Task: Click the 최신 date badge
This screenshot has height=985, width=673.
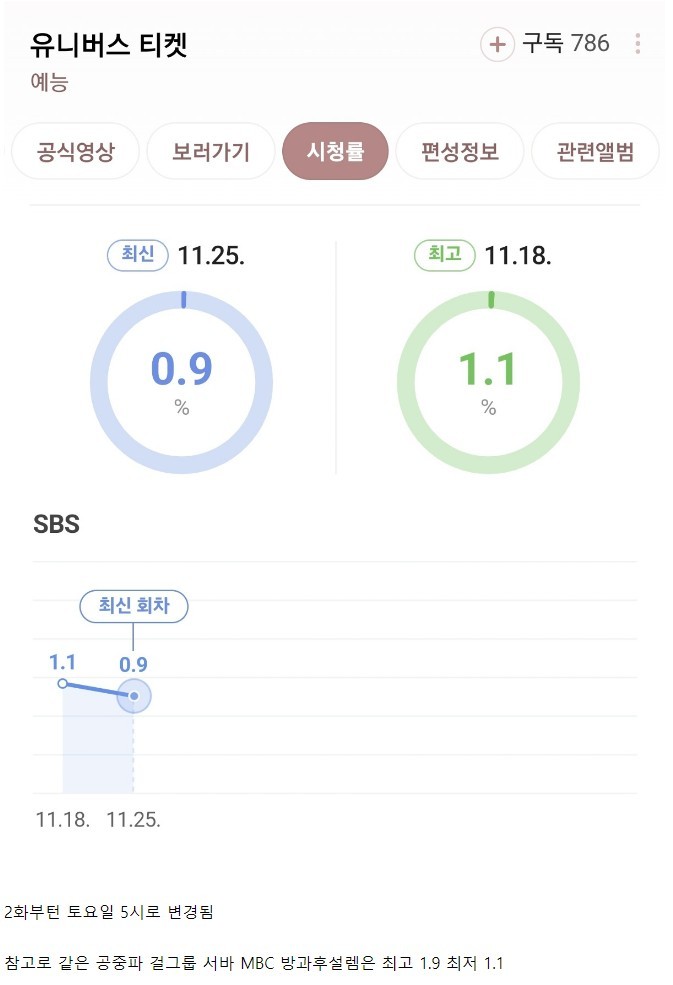Action: click(x=136, y=257)
